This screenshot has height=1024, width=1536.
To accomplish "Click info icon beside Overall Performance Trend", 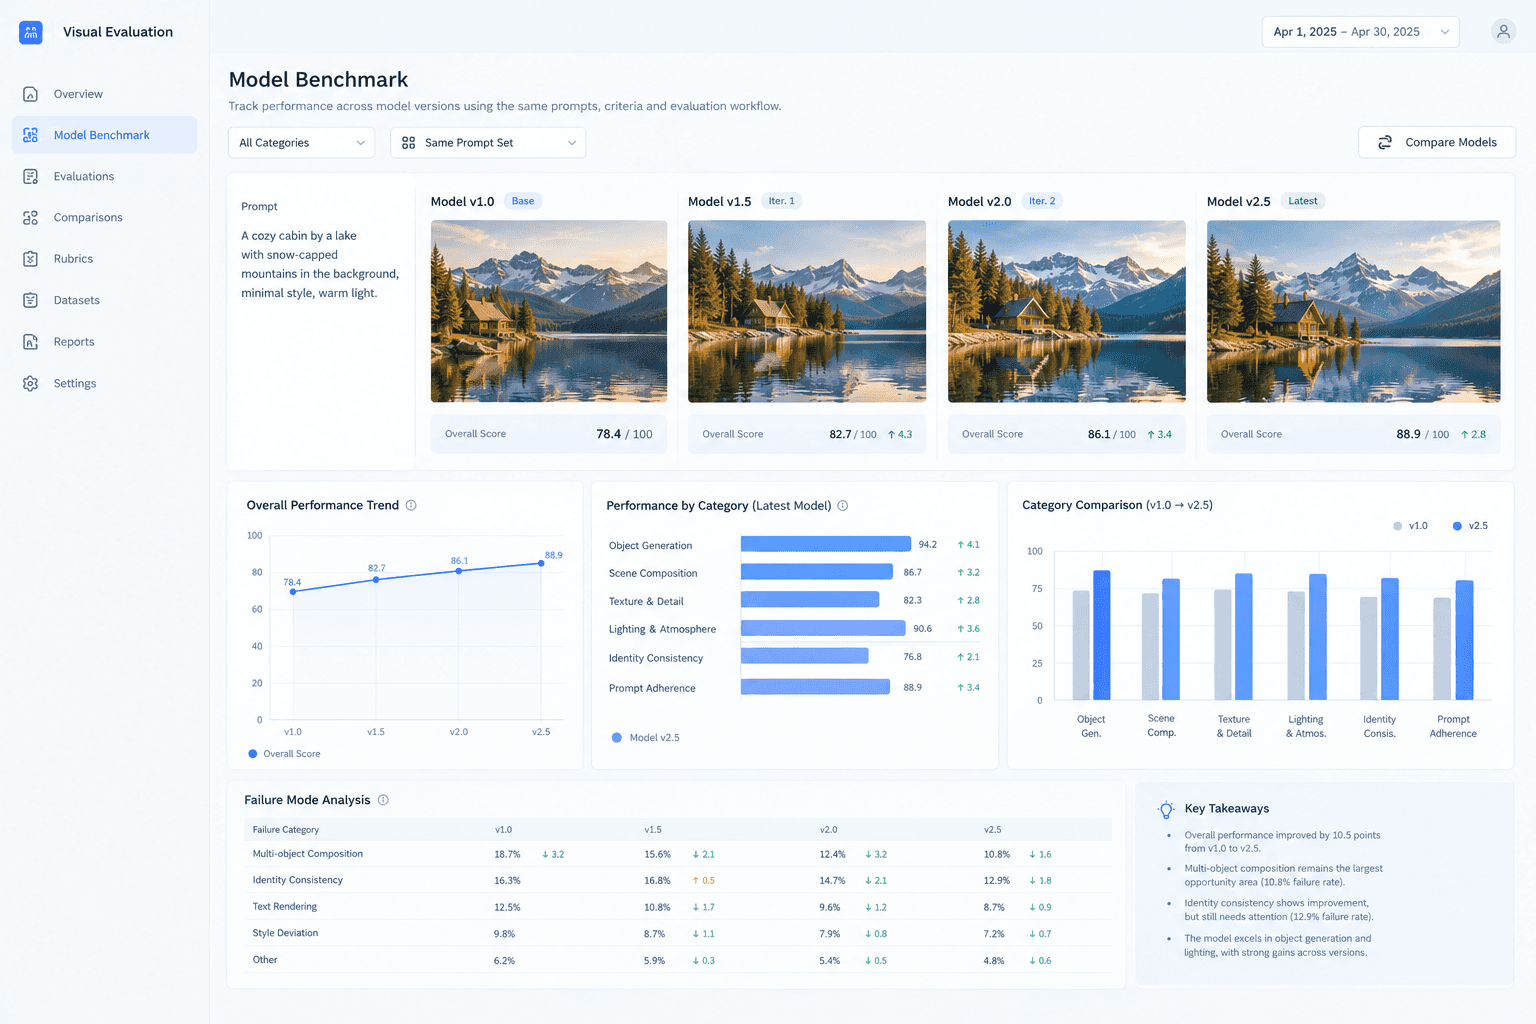I will coord(411,505).
